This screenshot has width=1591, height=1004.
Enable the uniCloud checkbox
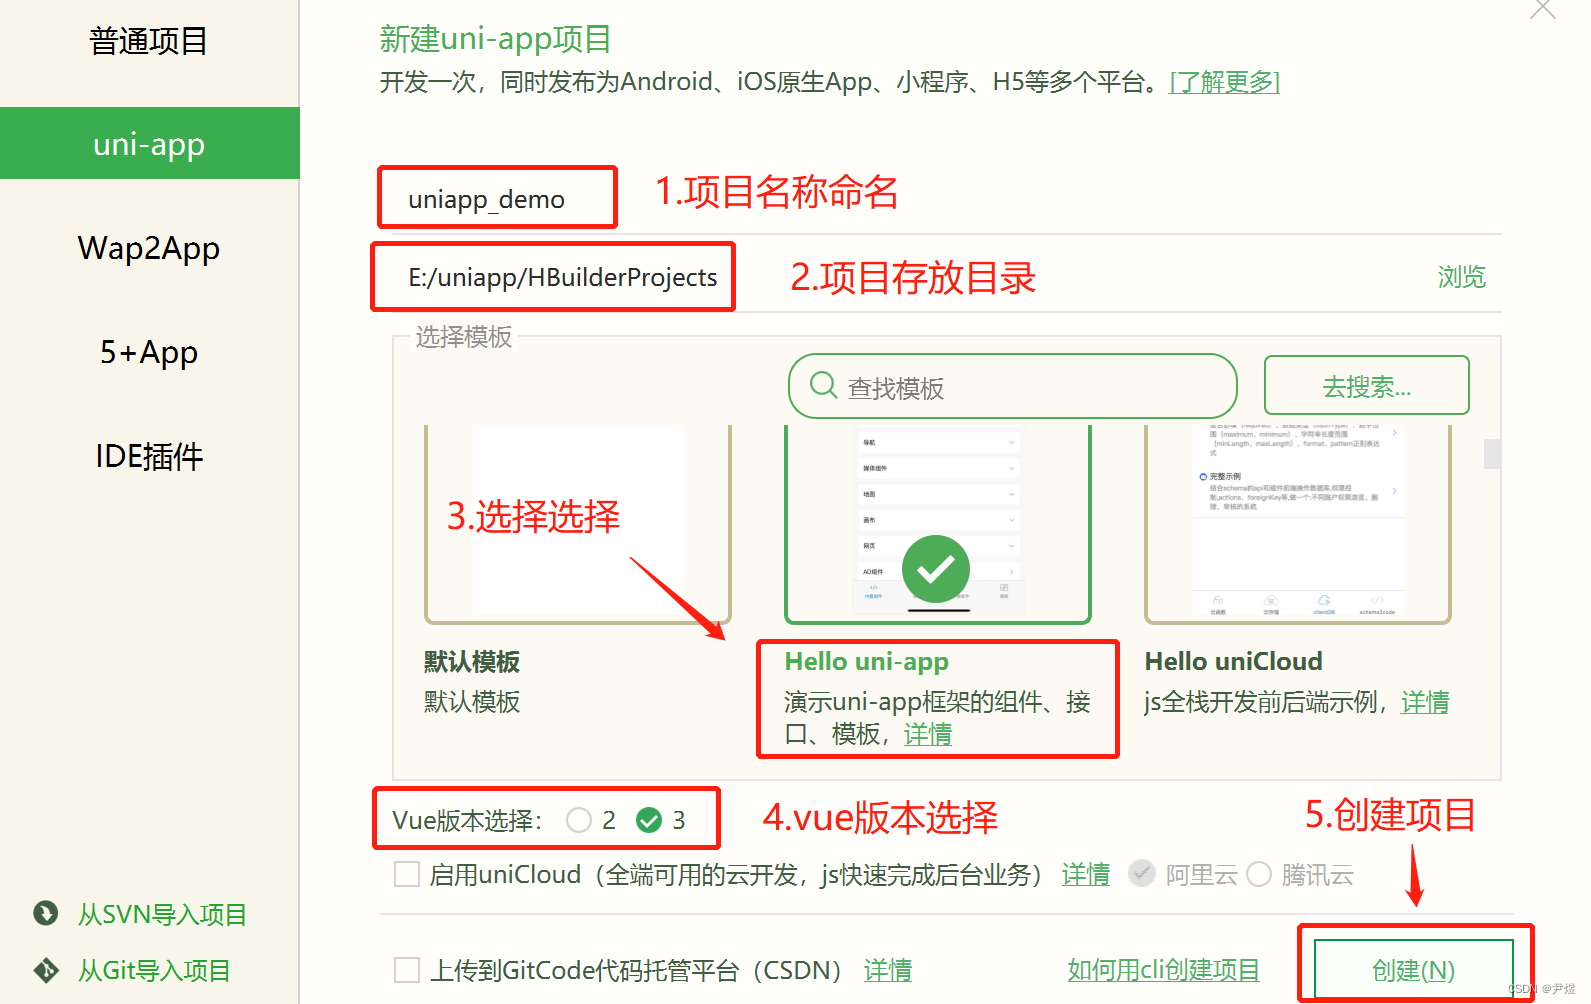point(407,874)
